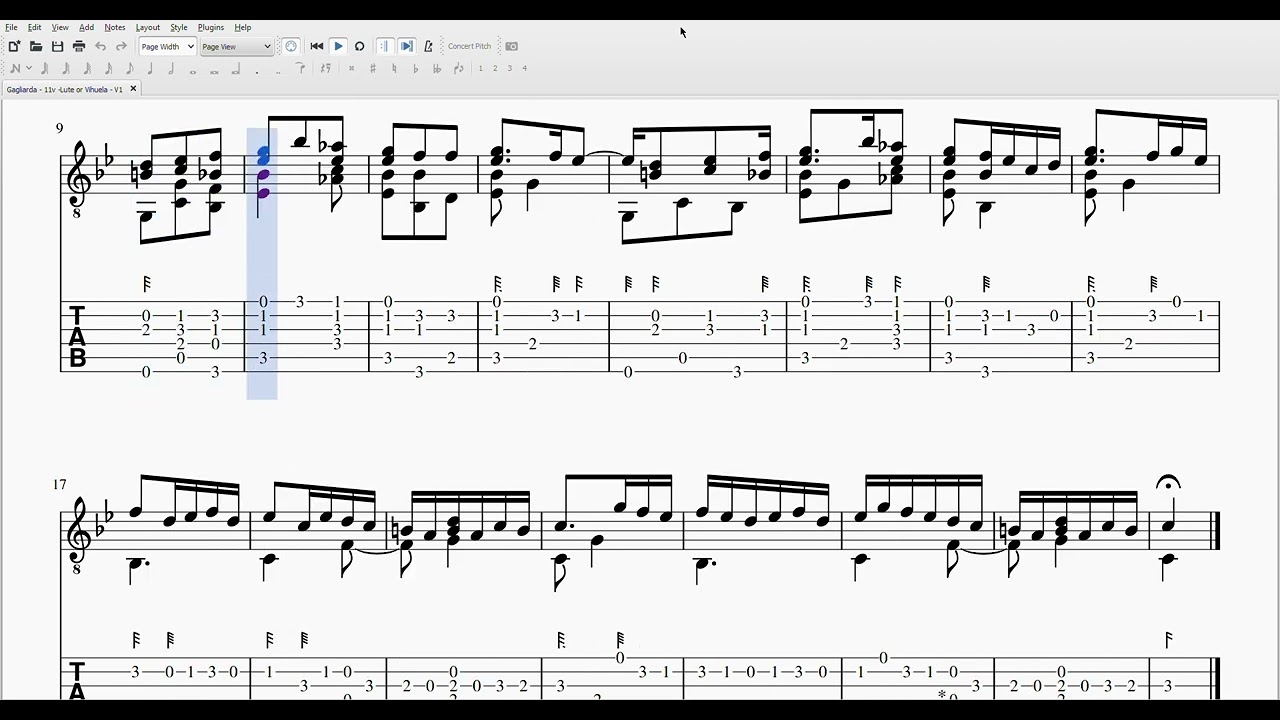Screen dimensions: 1280x720
Task: Switch to voice 2
Action: [x=495, y=68]
